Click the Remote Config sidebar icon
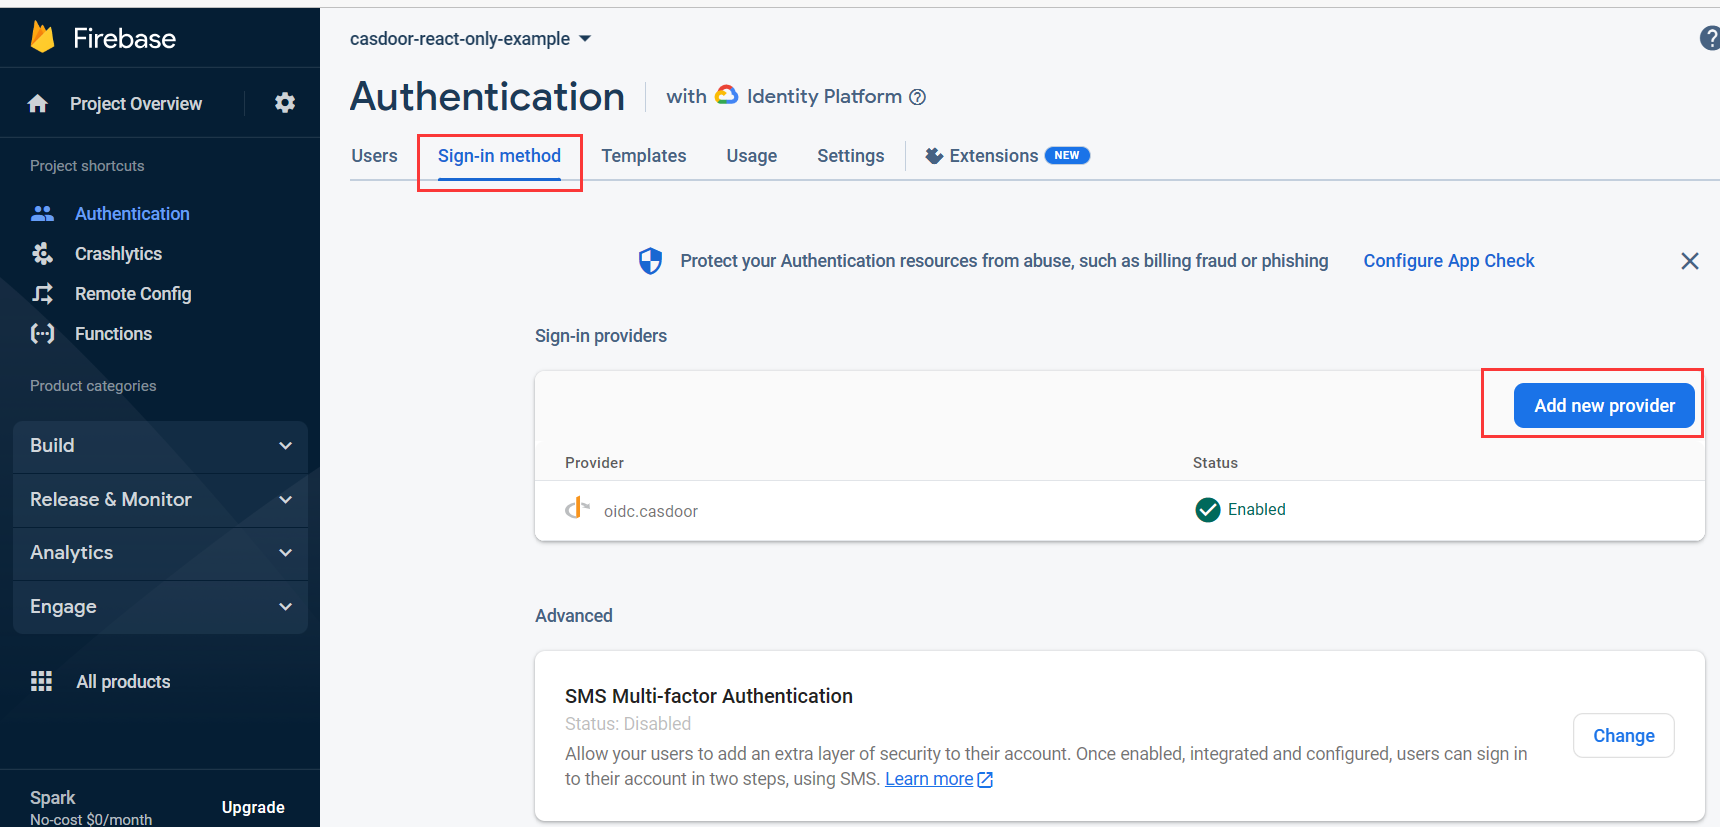Viewport: 1720px width, 827px height. [42, 294]
